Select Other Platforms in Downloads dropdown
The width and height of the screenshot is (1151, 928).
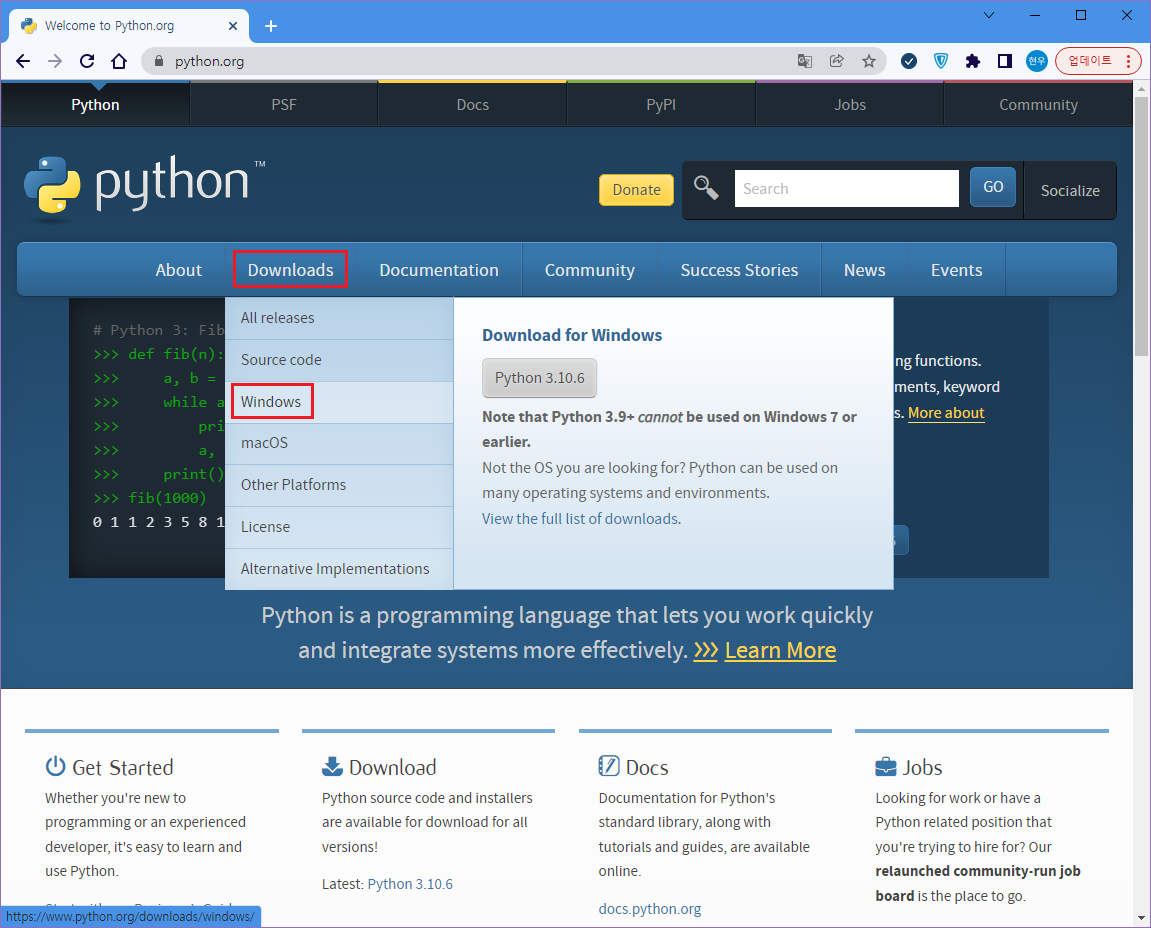point(339,485)
